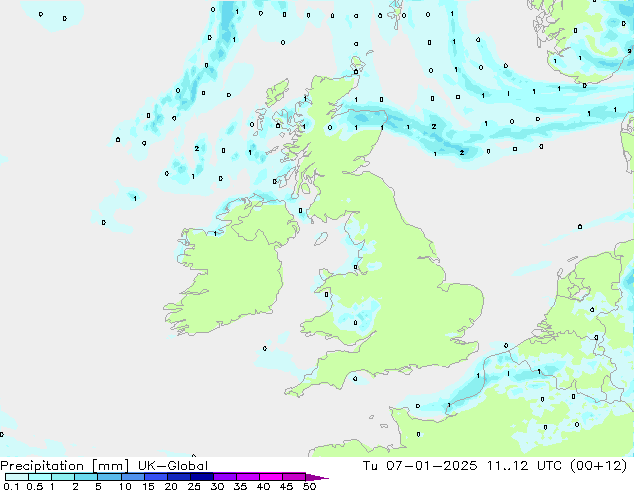Pick the 10–15 mm blue legend swatch
Image resolution: width=634 pixels, height=490 pixels.
click(x=132, y=477)
